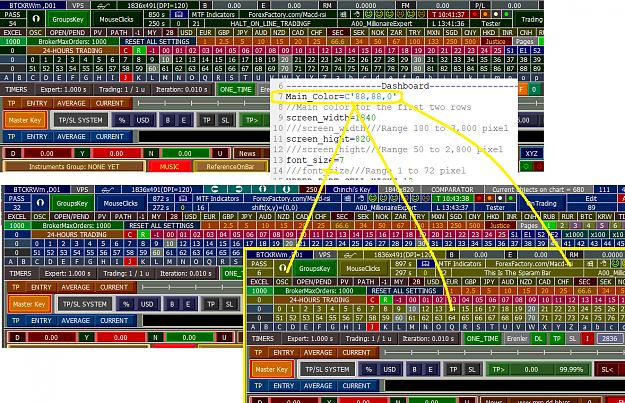Viewport: 625px width, 403px height.
Task: Click headphone icon beside PASS in top dashboard
Action: click(x=36, y=19)
